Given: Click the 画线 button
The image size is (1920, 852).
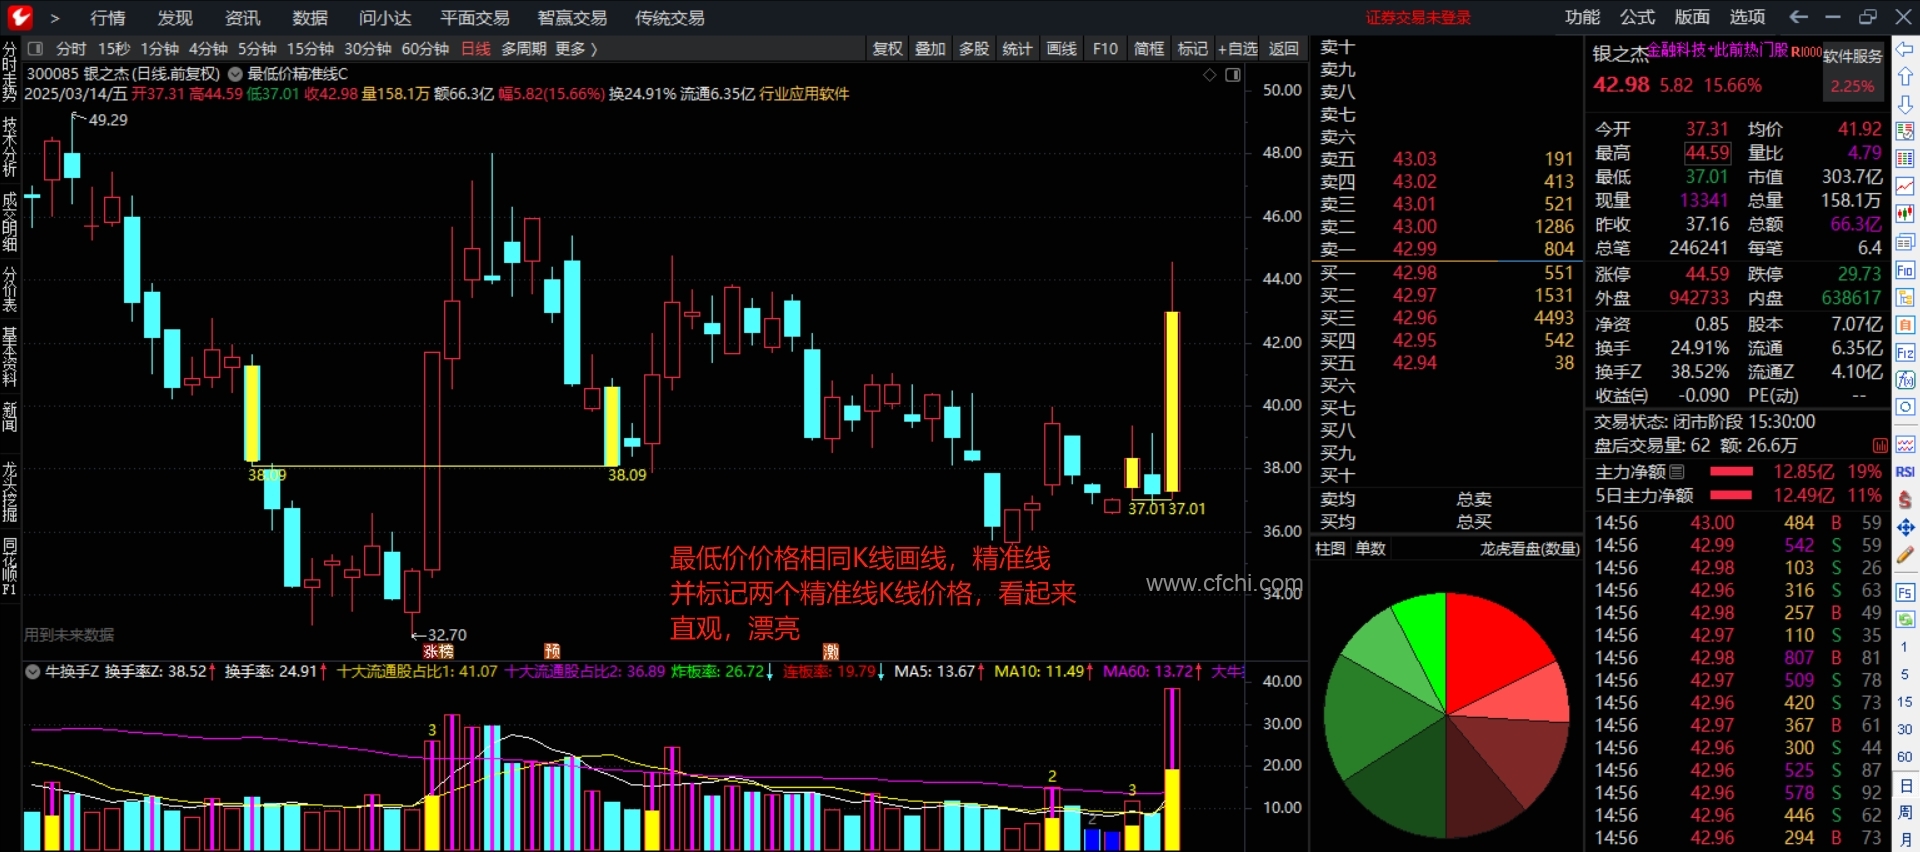Looking at the screenshot, I should pos(1061,48).
